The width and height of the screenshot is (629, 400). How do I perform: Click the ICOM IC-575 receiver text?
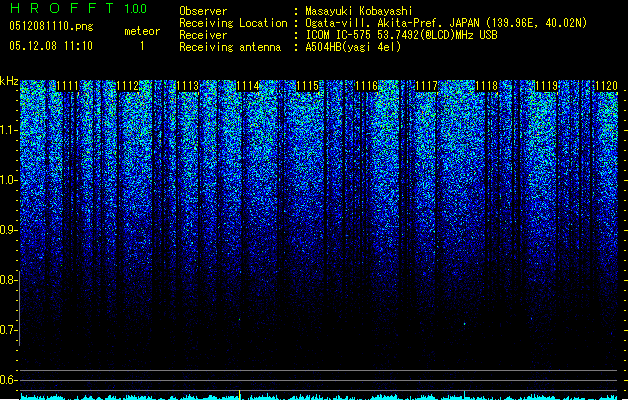[401, 35]
